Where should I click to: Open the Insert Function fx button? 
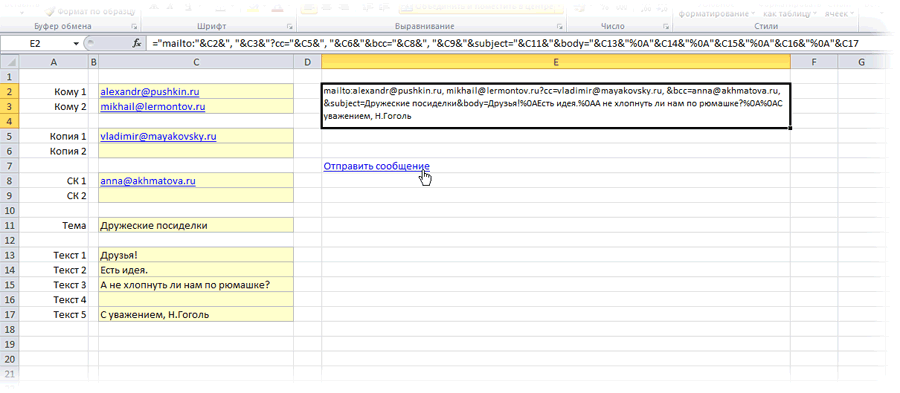pyautogui.click(x=137, y=44)
